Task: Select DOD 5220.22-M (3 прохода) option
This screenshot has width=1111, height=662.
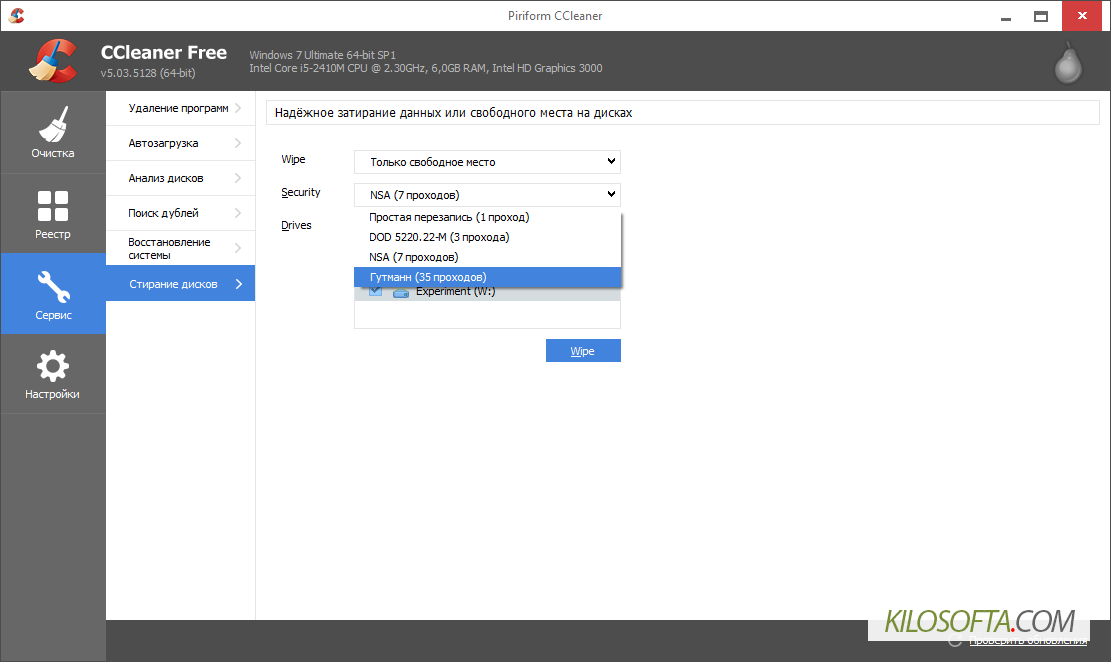Action: 488,237
